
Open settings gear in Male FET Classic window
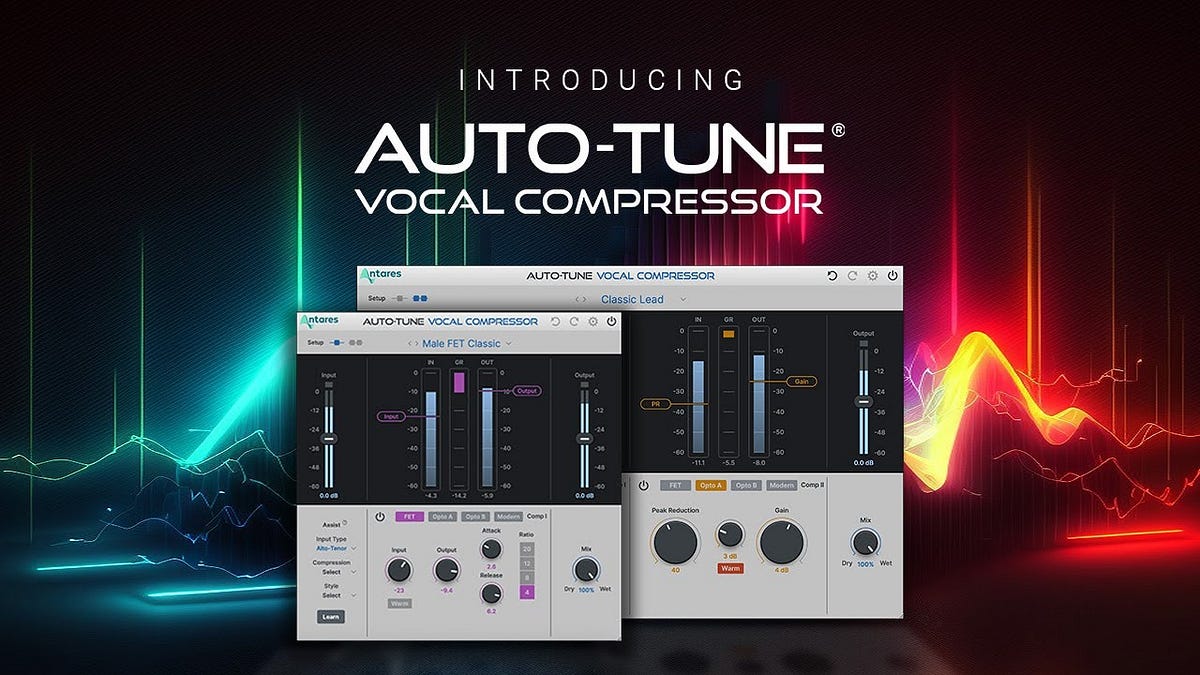(593, 322)
